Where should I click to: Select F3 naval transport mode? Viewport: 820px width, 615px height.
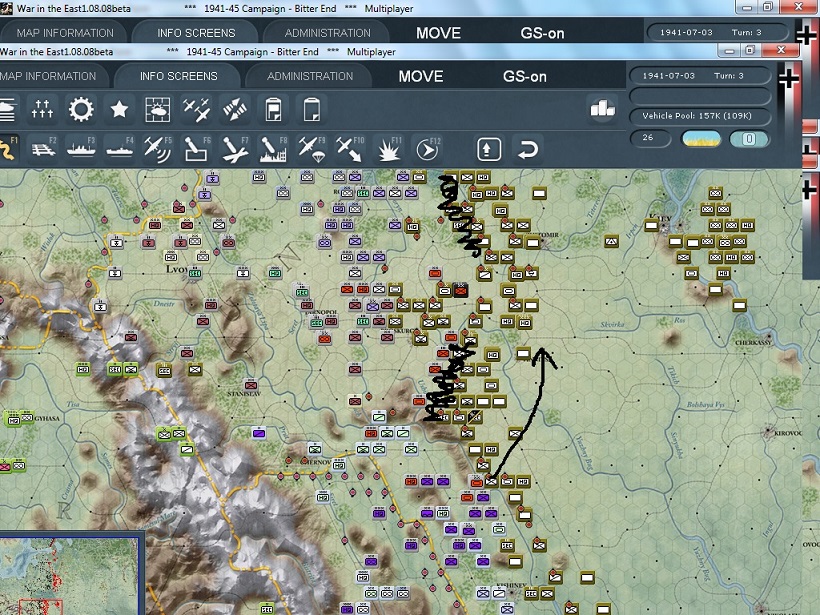81,149
